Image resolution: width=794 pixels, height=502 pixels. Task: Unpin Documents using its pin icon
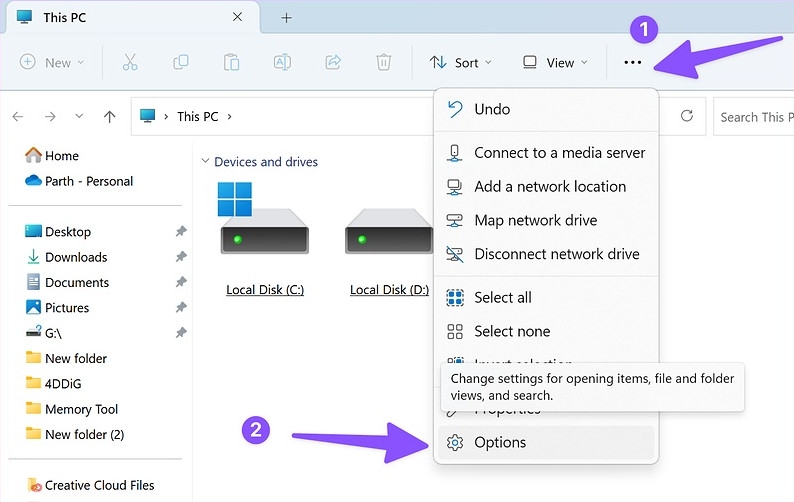[x=181, y=282]
